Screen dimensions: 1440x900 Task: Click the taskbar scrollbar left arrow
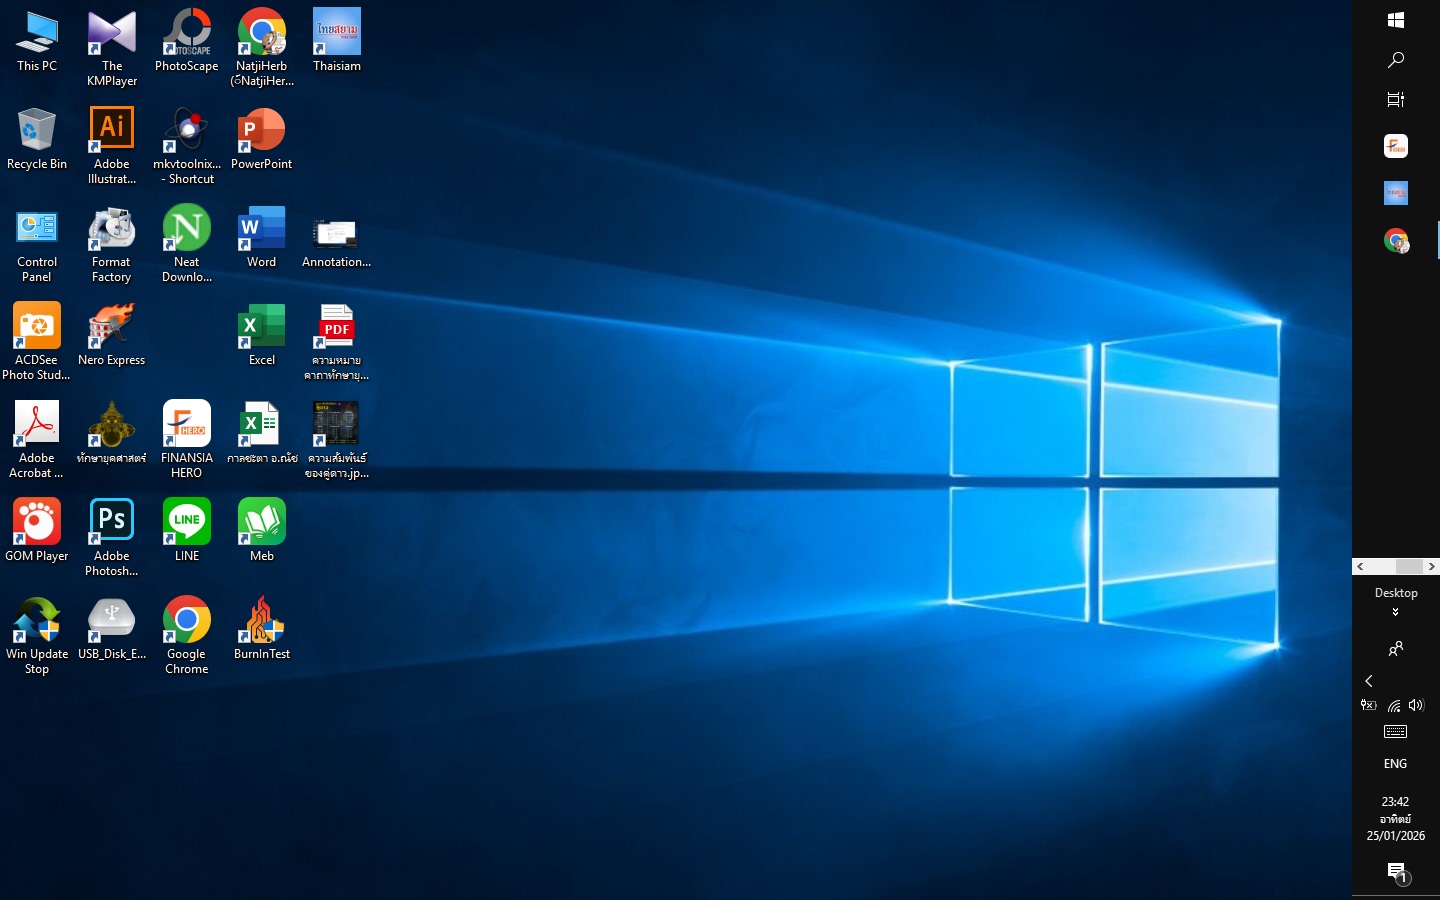(1360, 566)
